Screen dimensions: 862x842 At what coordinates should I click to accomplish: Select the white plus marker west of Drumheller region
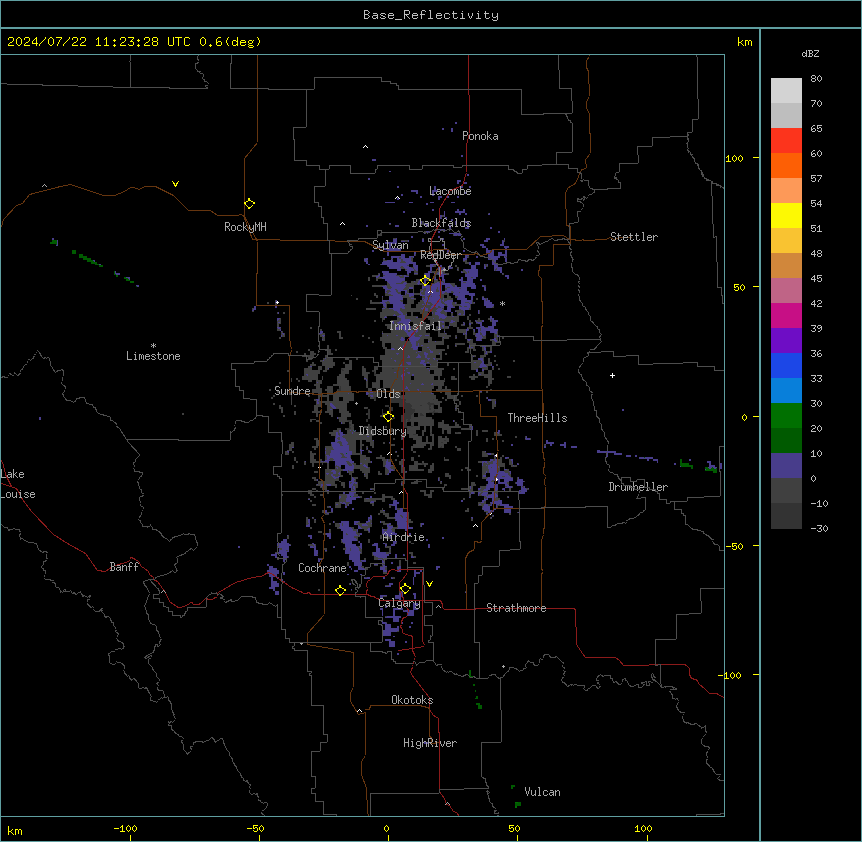[612, 375]
